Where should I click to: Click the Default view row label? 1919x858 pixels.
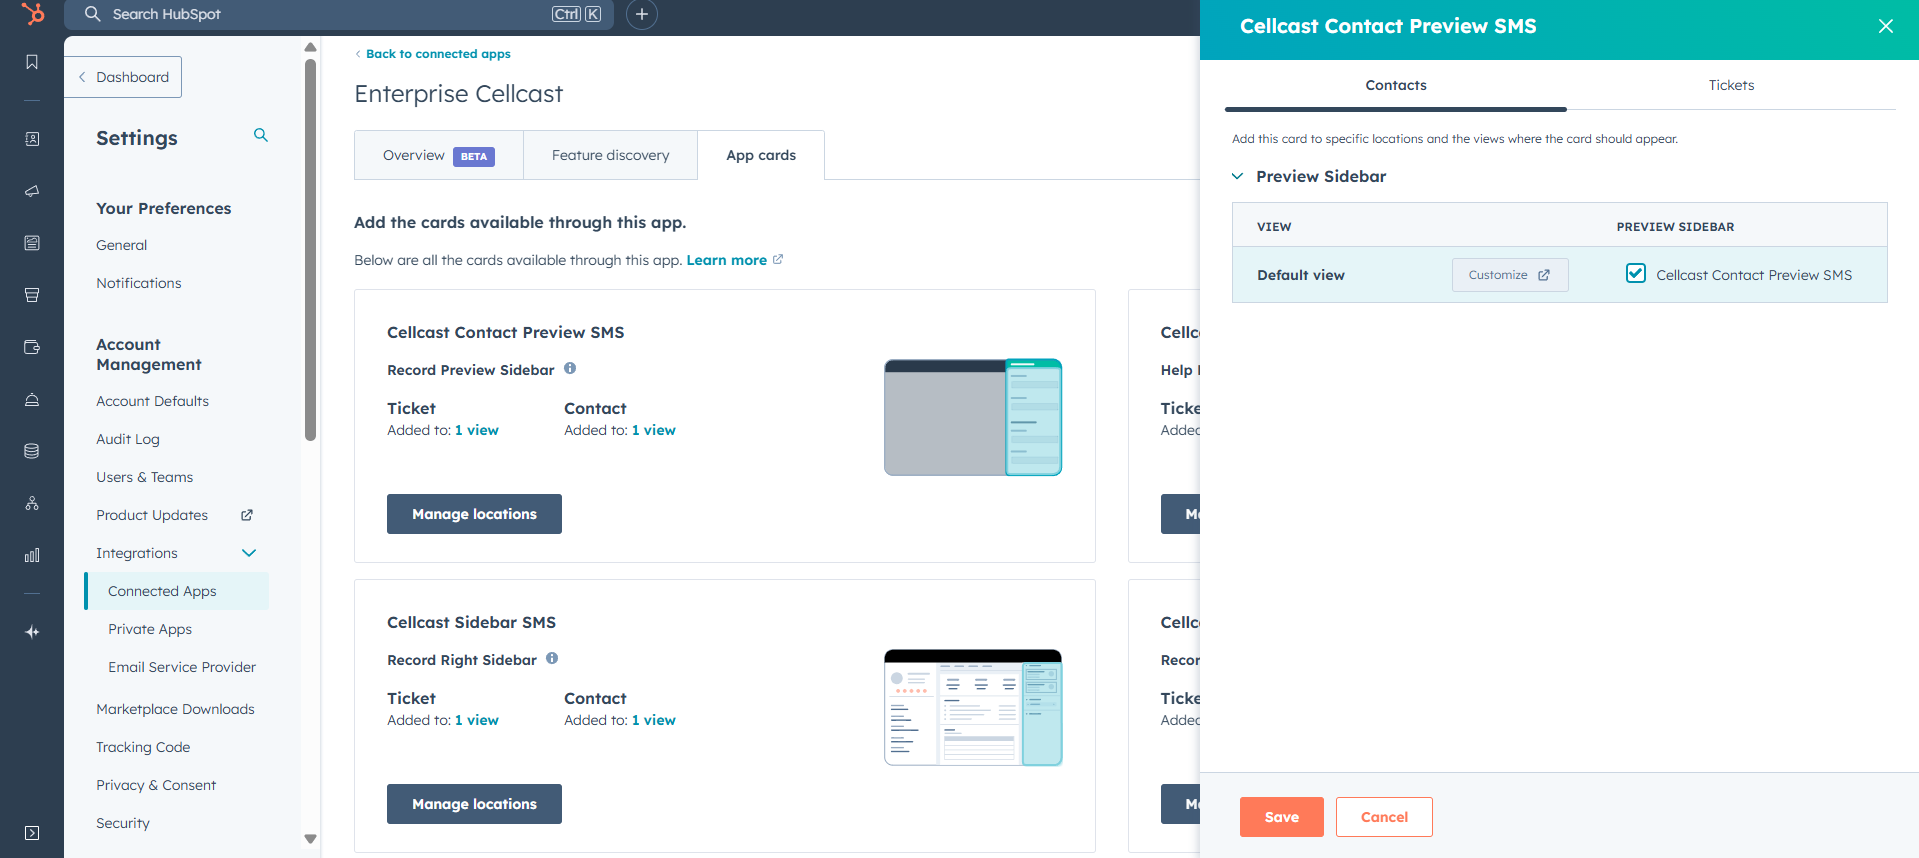pos(1301,275)
